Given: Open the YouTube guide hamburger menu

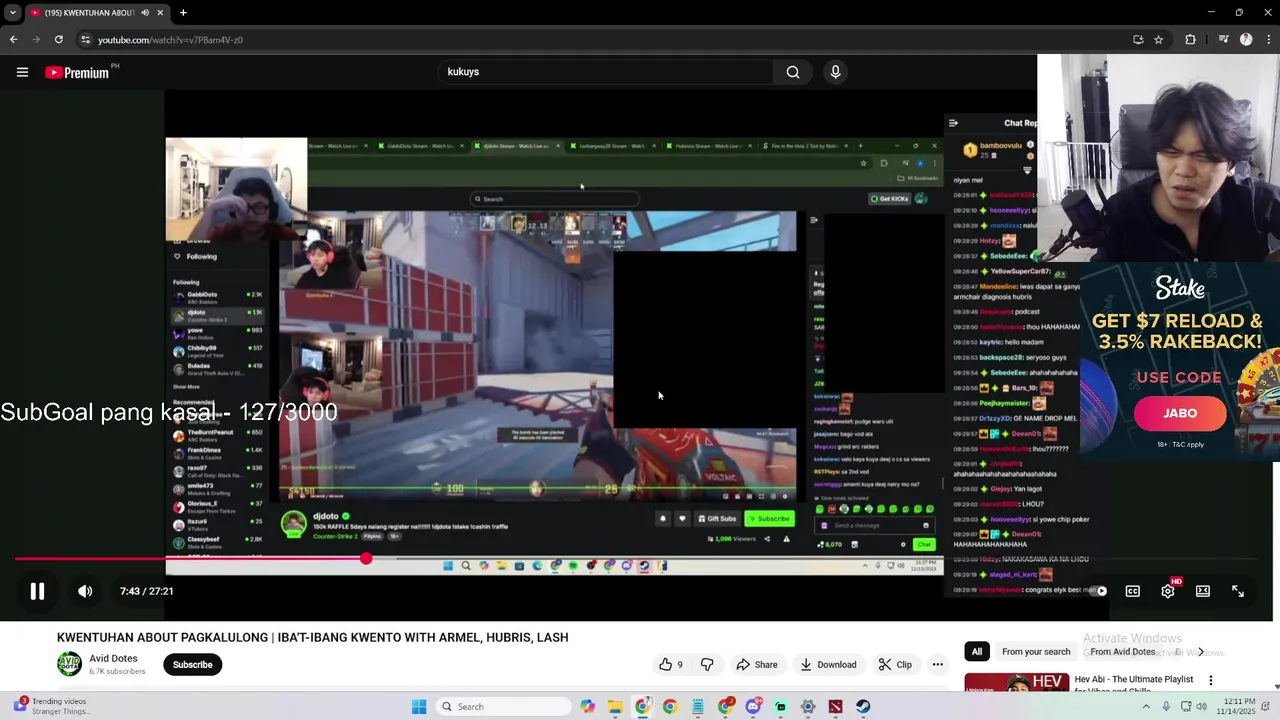Looking at the screenshot, I should 22,72.
